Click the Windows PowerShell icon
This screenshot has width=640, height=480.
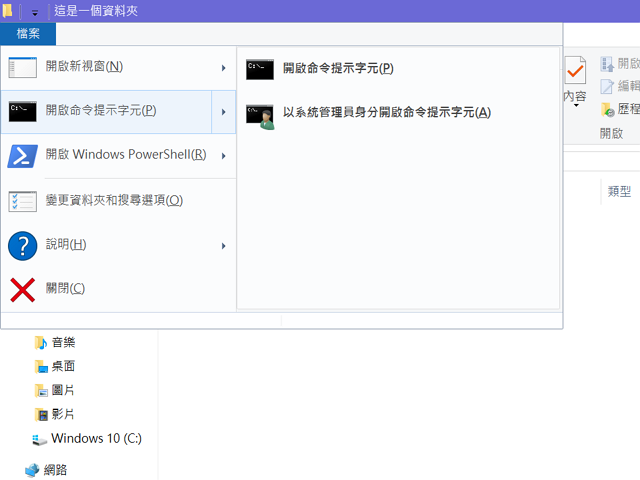[22, 156]
